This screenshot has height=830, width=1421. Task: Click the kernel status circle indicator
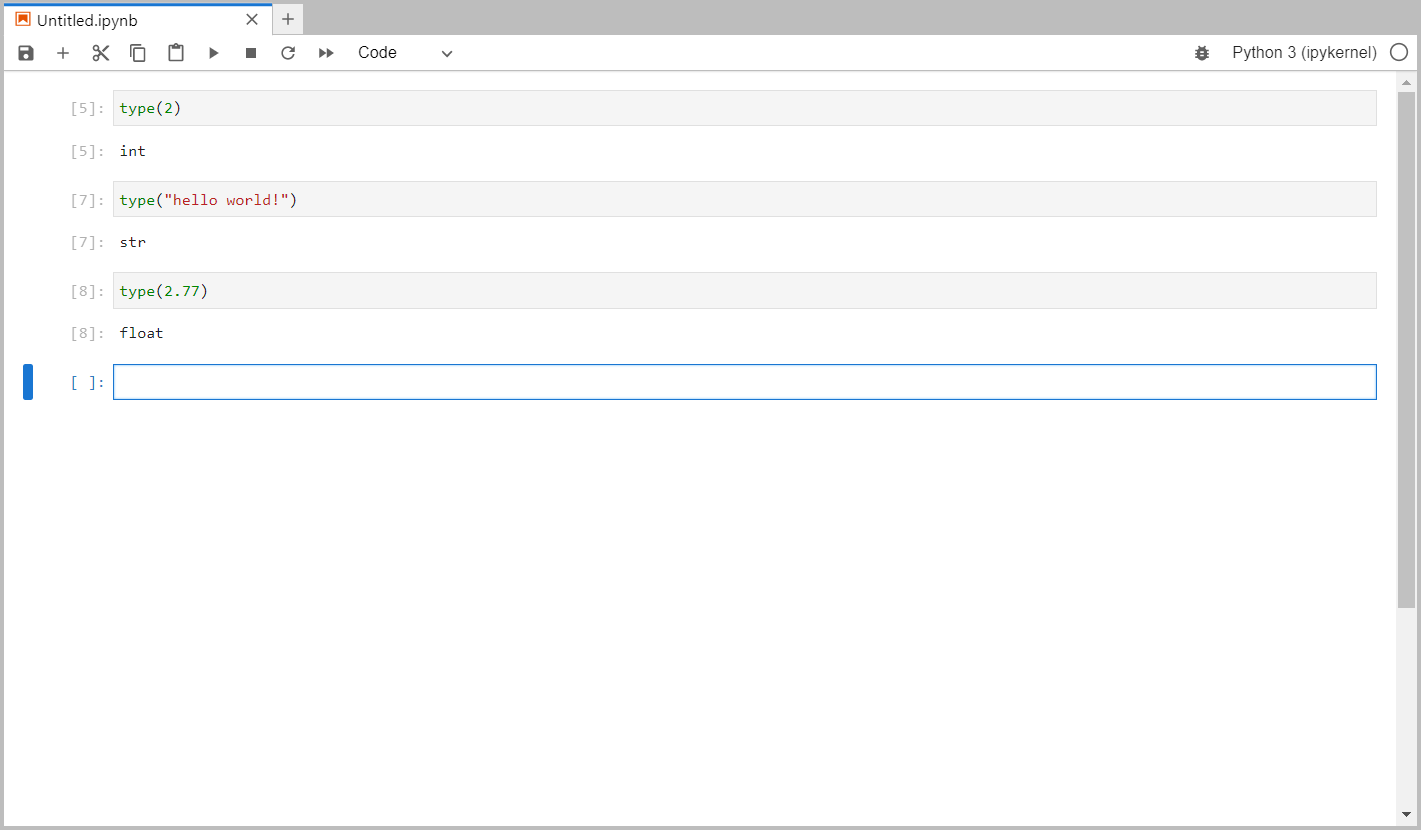1399,53
